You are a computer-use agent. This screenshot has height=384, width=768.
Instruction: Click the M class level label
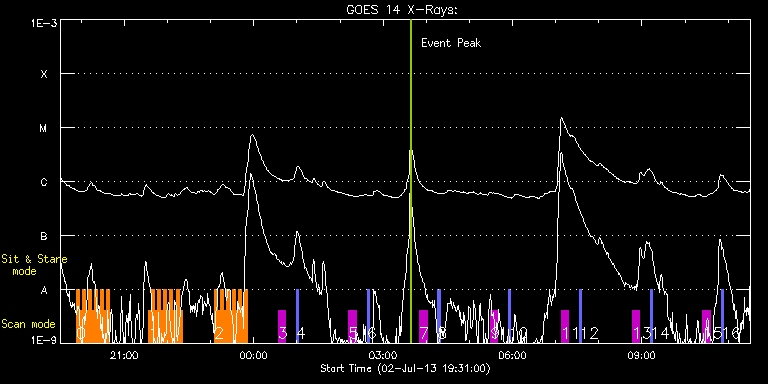[x=44, y=128]
